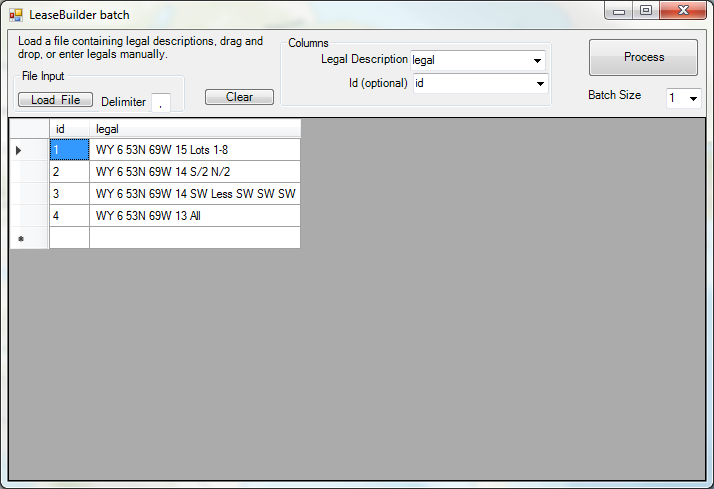Click the row header of row with id 3

[x=29, y=194]
